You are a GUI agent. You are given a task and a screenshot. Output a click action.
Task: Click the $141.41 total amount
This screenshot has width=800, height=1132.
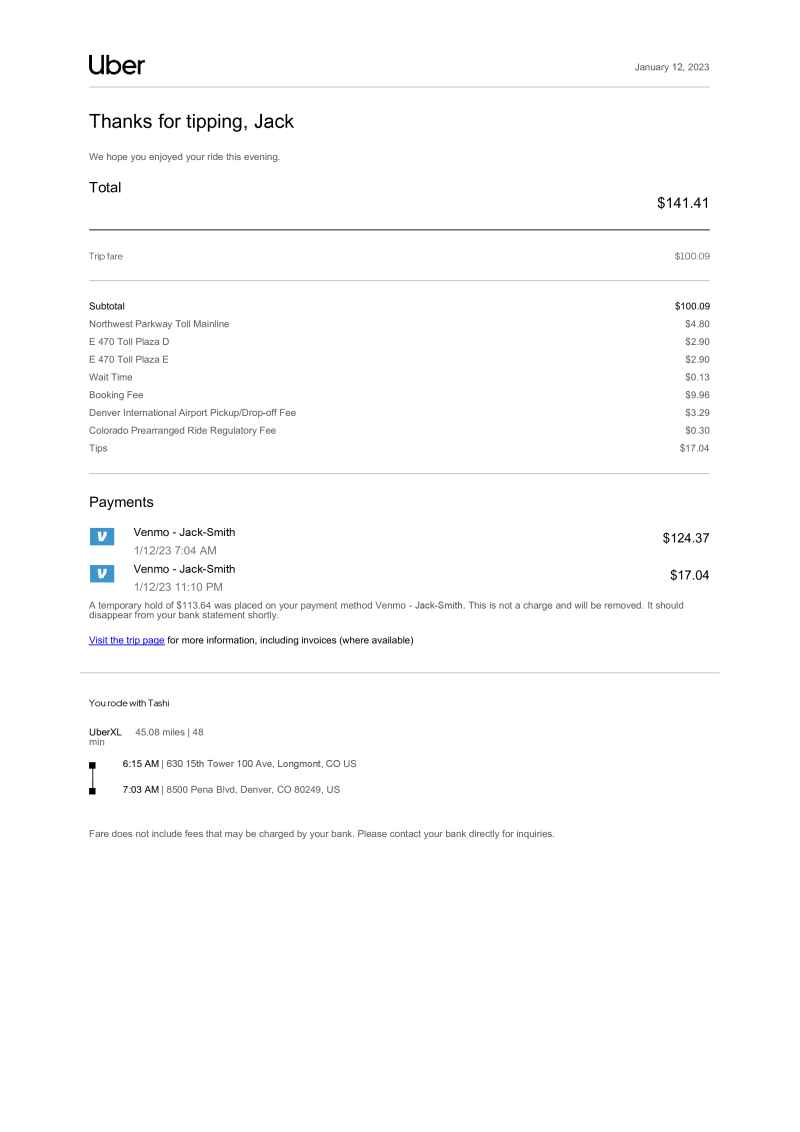(x=683, y=204)
